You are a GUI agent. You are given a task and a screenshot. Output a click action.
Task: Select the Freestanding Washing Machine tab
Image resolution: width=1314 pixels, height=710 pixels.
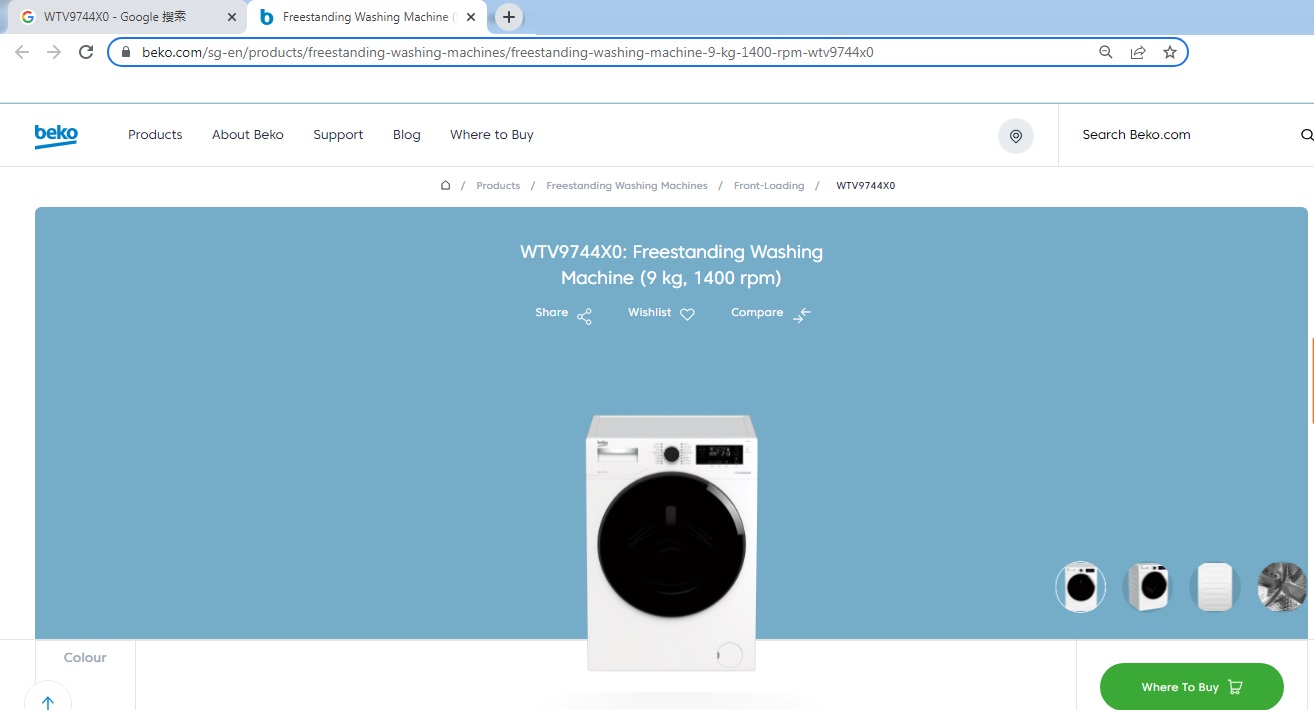pyautogui.click(x=368, y=17)
